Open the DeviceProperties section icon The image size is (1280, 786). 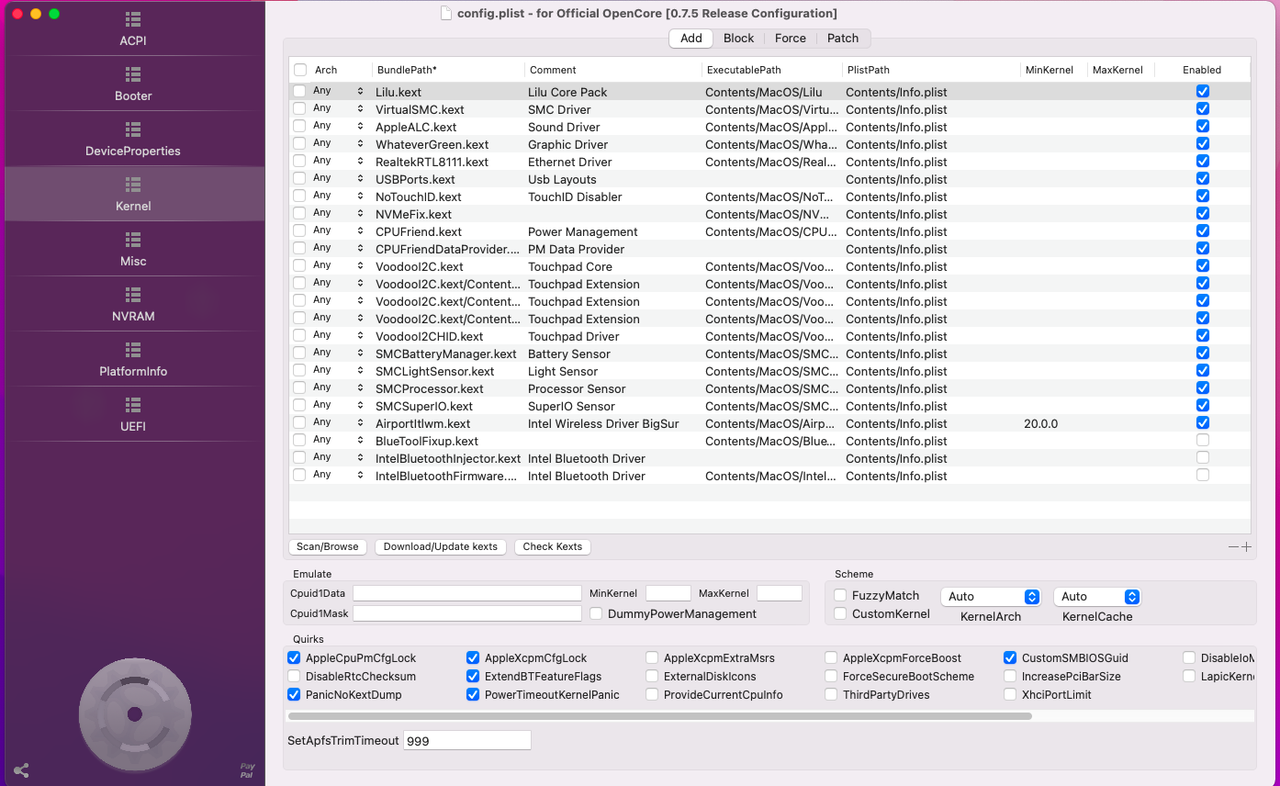133,130
